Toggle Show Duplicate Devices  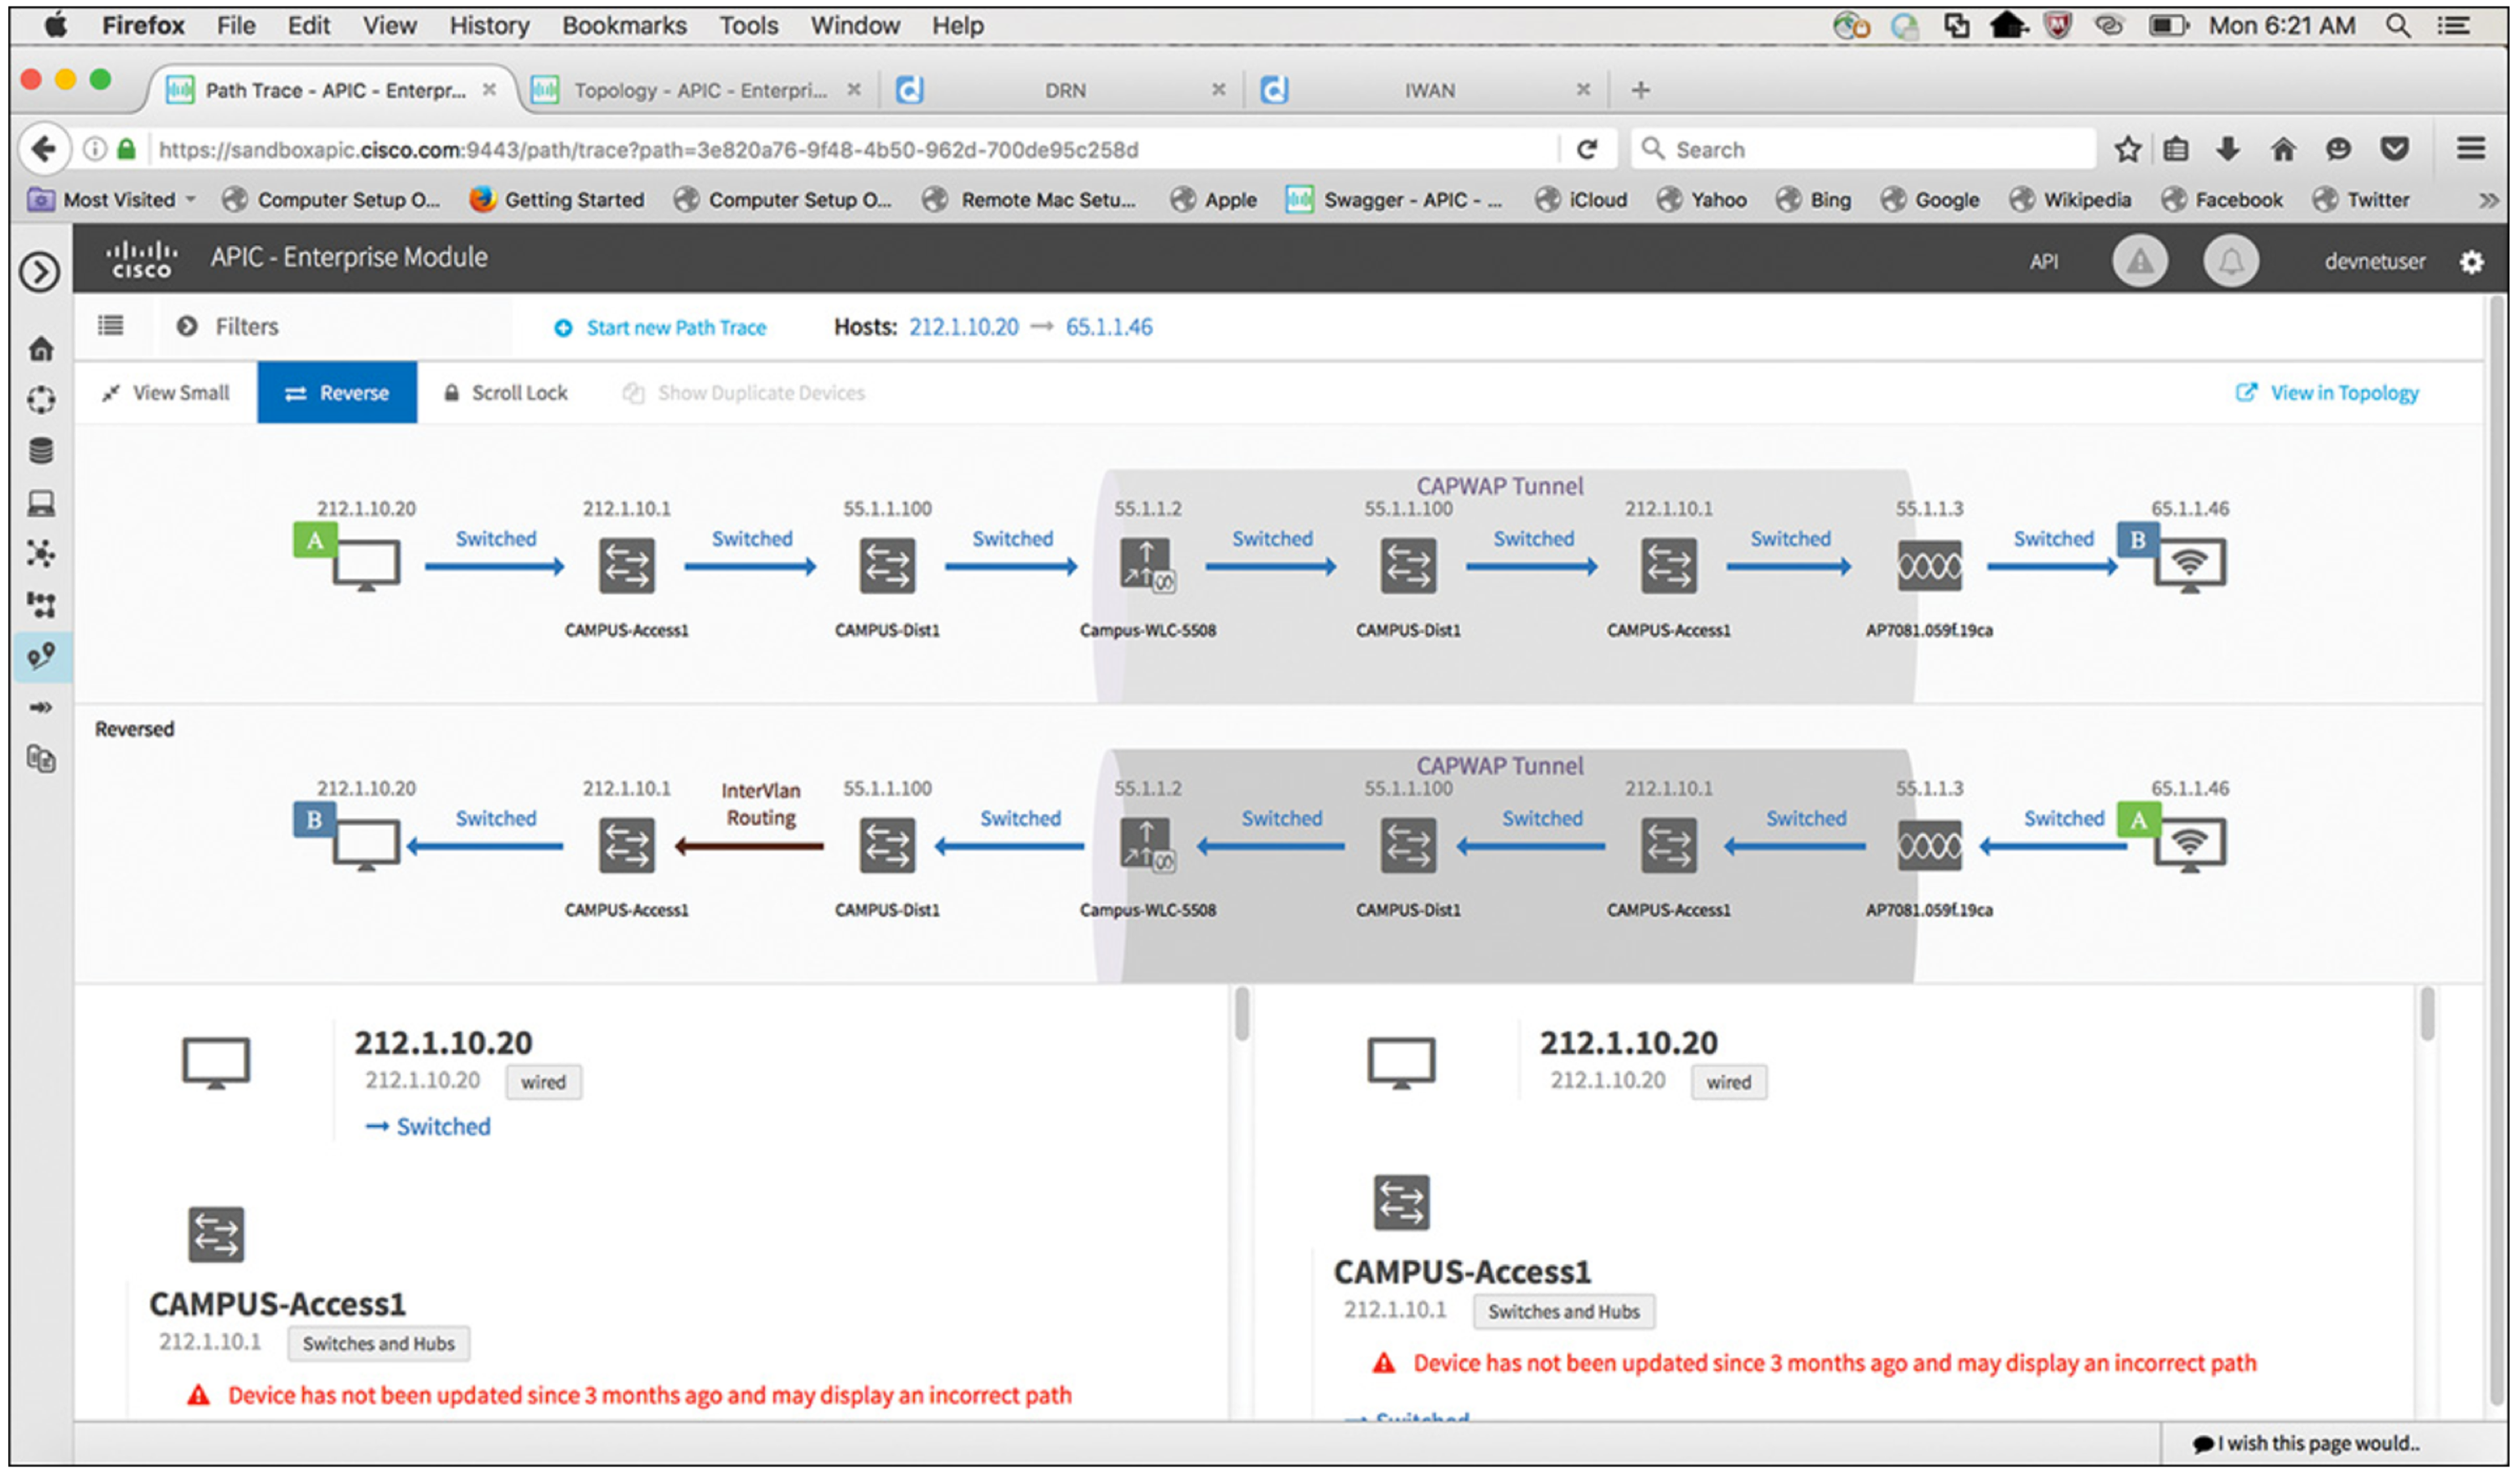pyautogui.click(x=744, y=393)
